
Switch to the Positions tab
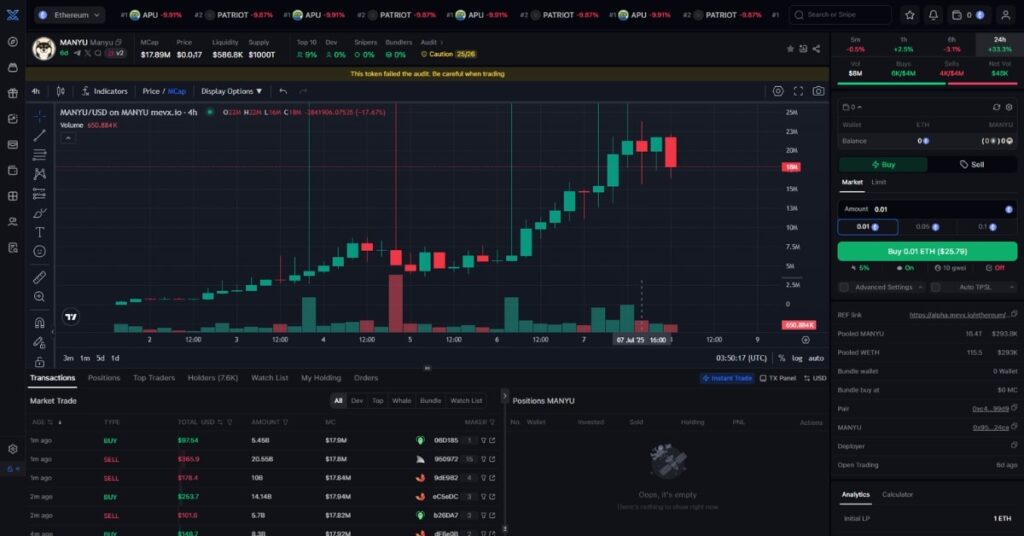(x=104, y=378)
